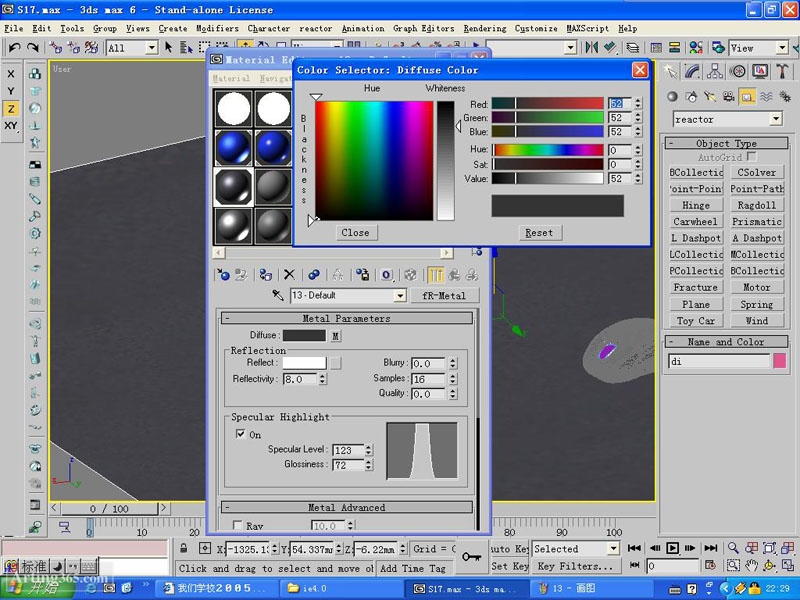
Task: Click the Animation menu
Action: click(362, 28)
